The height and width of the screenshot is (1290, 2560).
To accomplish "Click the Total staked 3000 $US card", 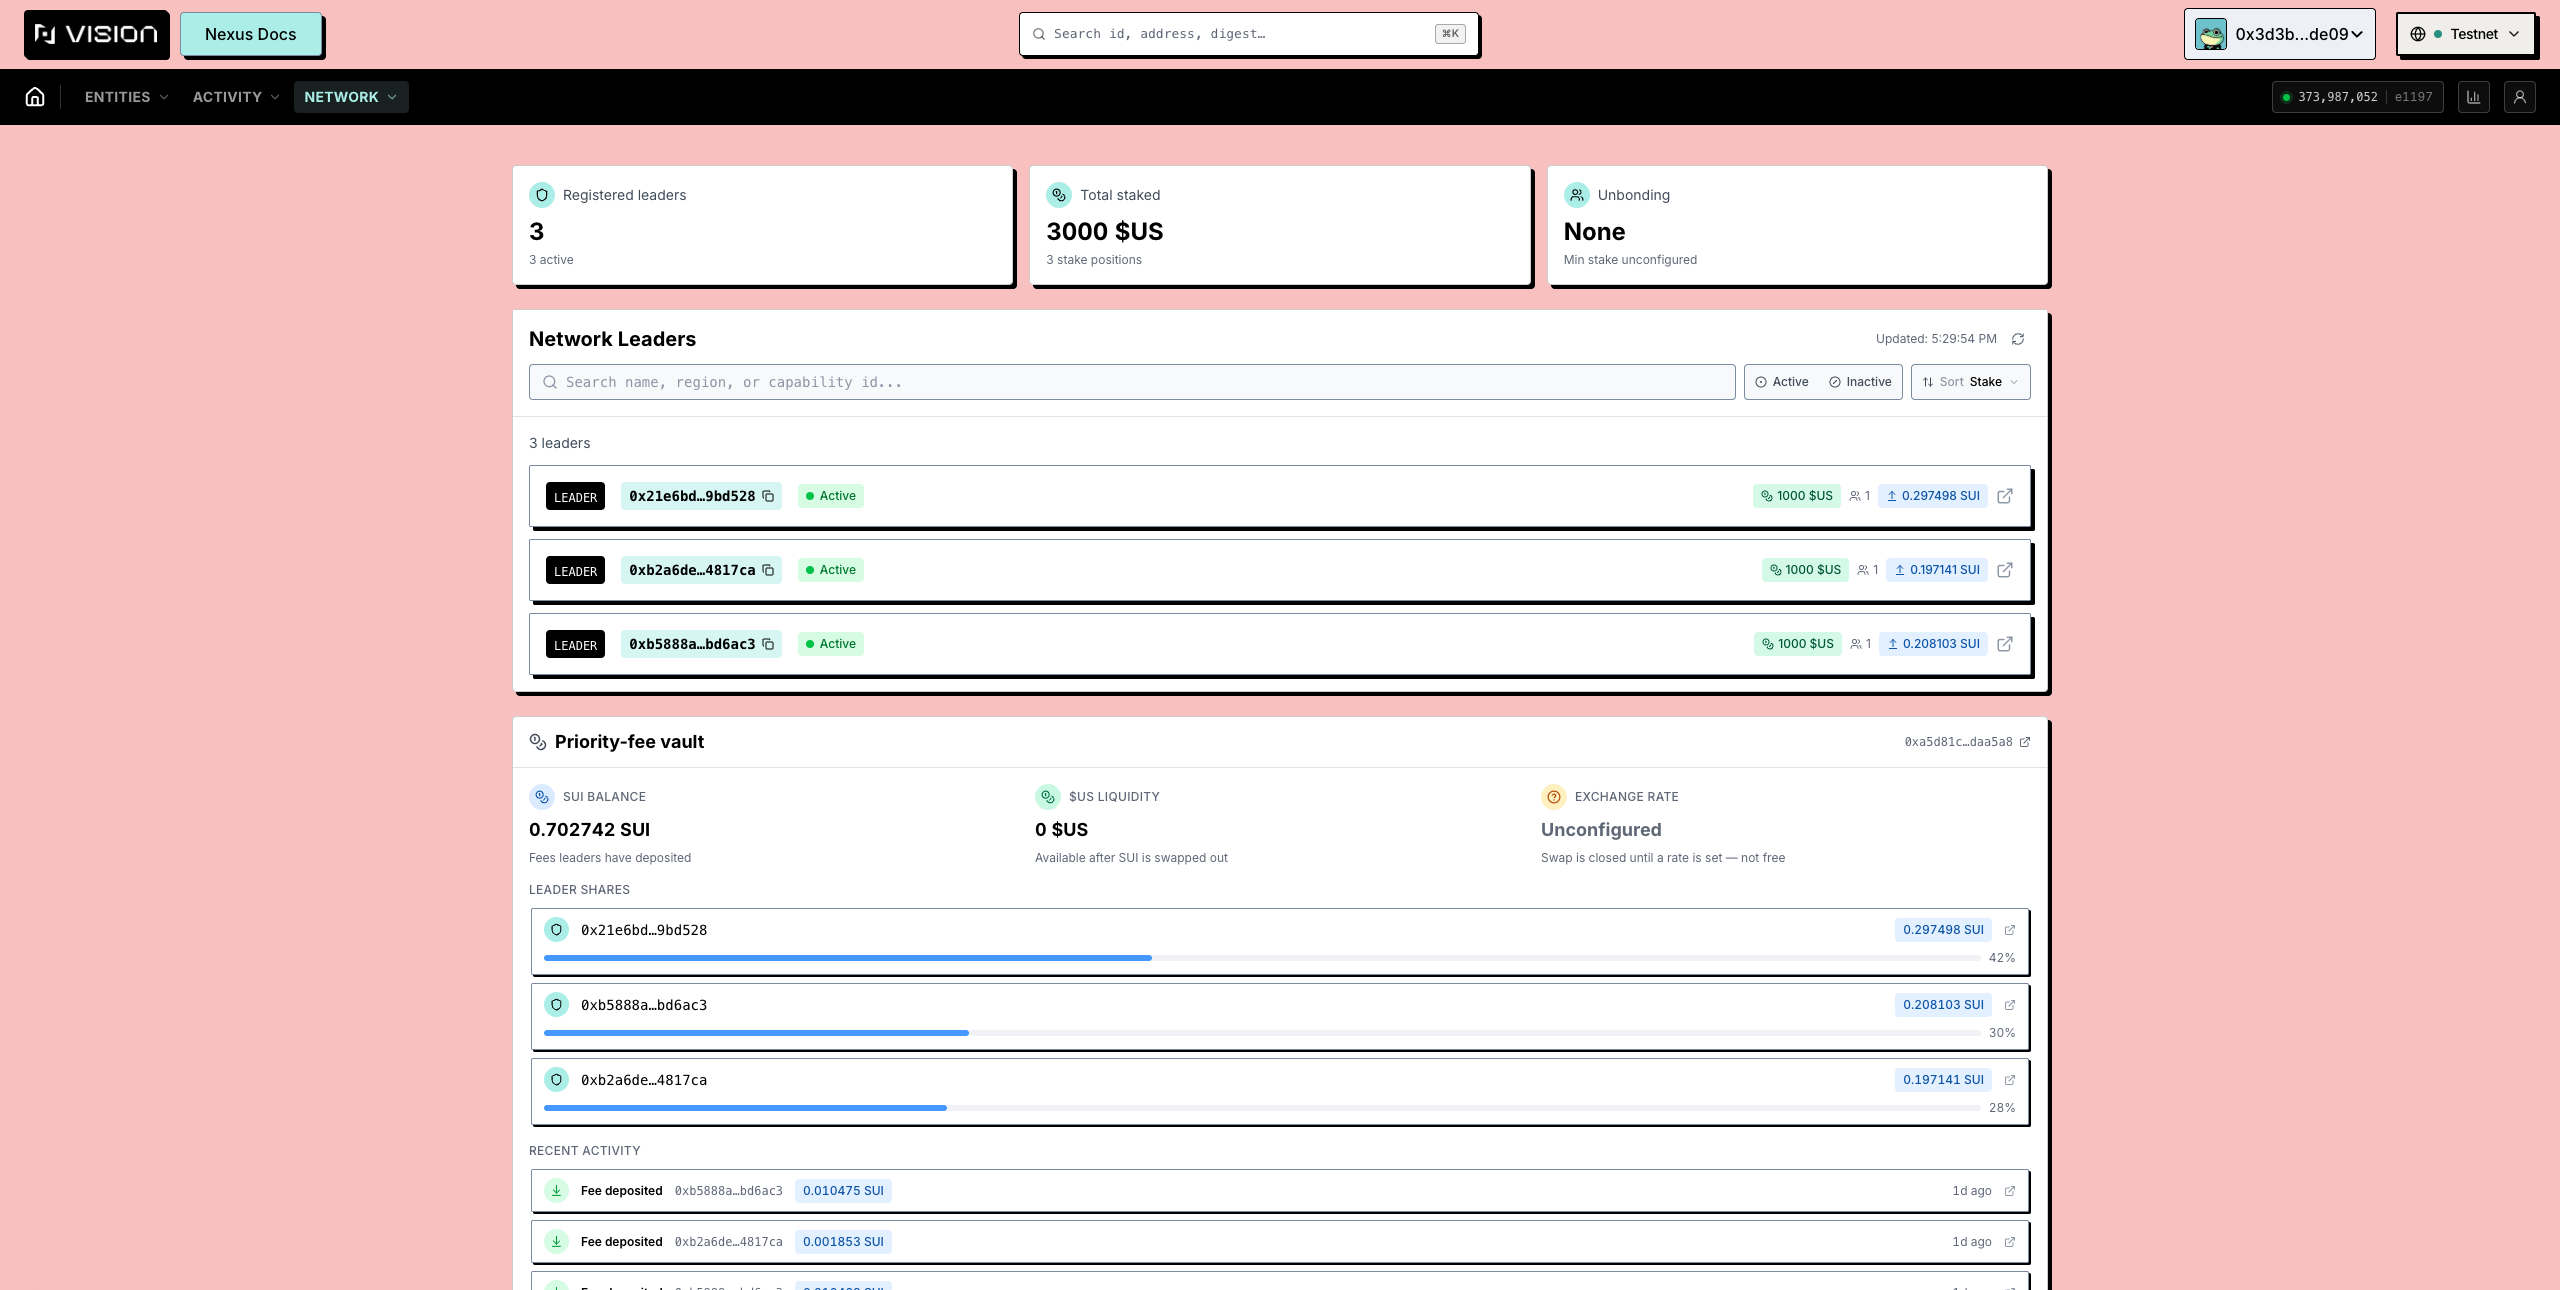I will coord(1280,226).
